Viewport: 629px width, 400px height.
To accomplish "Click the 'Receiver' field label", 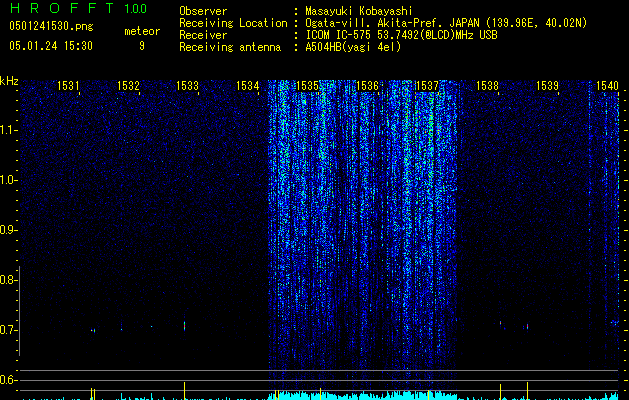I will (x=203, y=35).
